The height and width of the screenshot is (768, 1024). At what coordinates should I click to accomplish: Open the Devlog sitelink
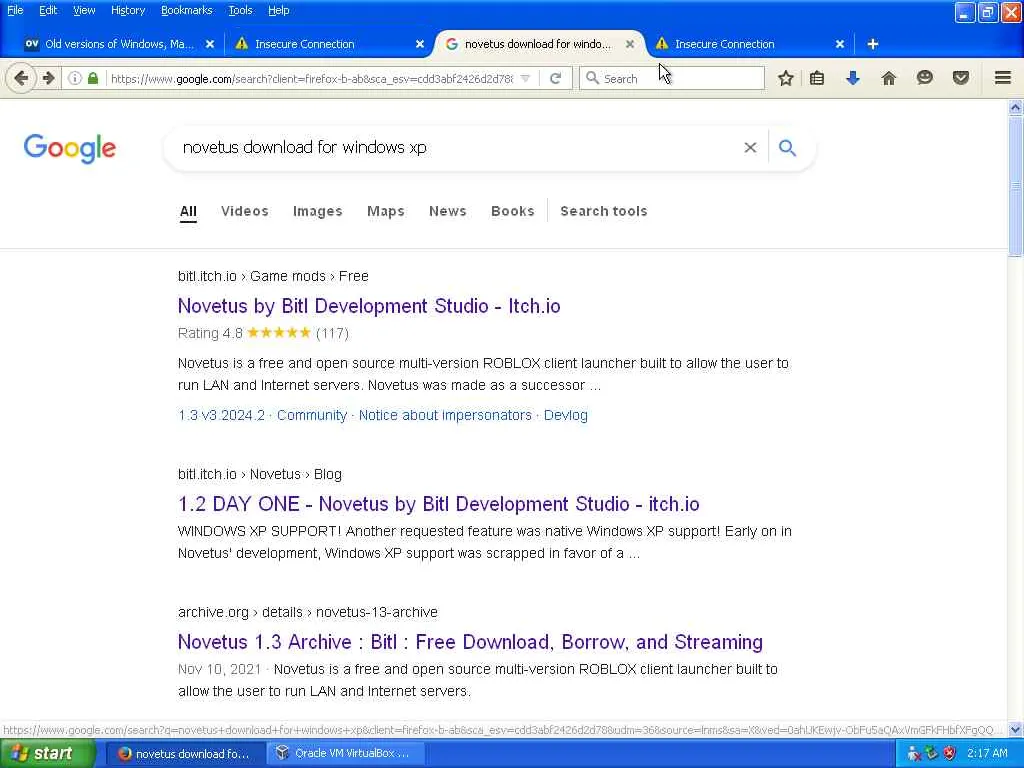click(x=566, y=415)
